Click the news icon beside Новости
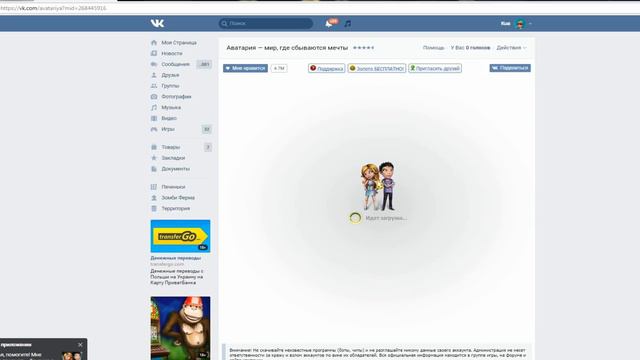Screen dimensions: 640x360 [x=154, y=53]
